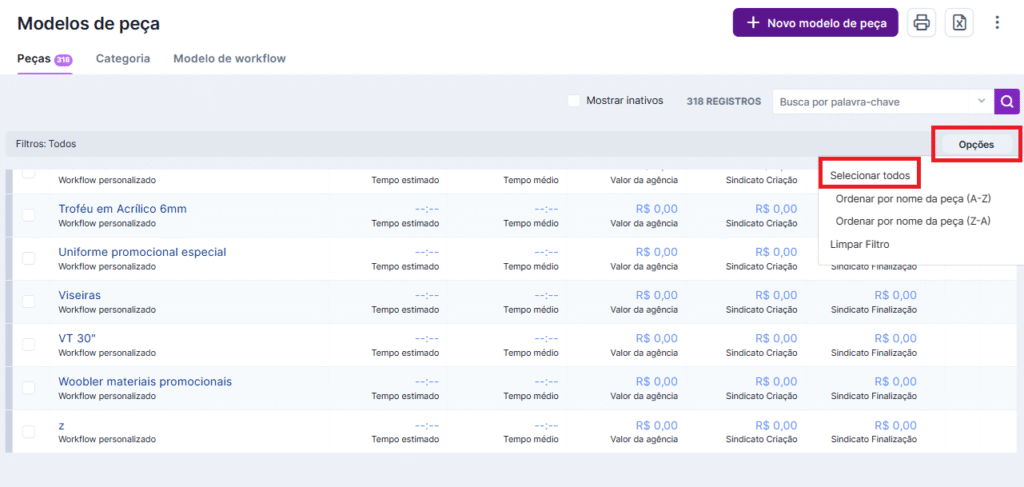
Task: Export list with the Excel icon
Action: [x=959, y=23]
